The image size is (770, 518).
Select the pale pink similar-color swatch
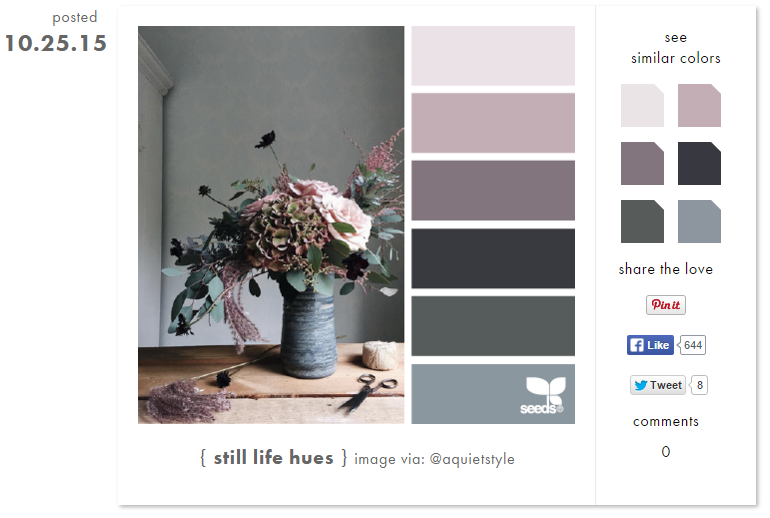coord(642,106)
